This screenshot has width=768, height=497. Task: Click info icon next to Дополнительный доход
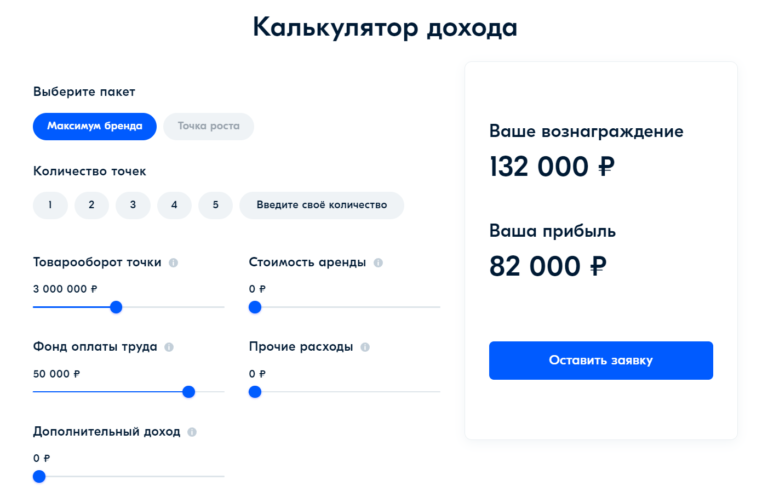click(x=192, y=432)
